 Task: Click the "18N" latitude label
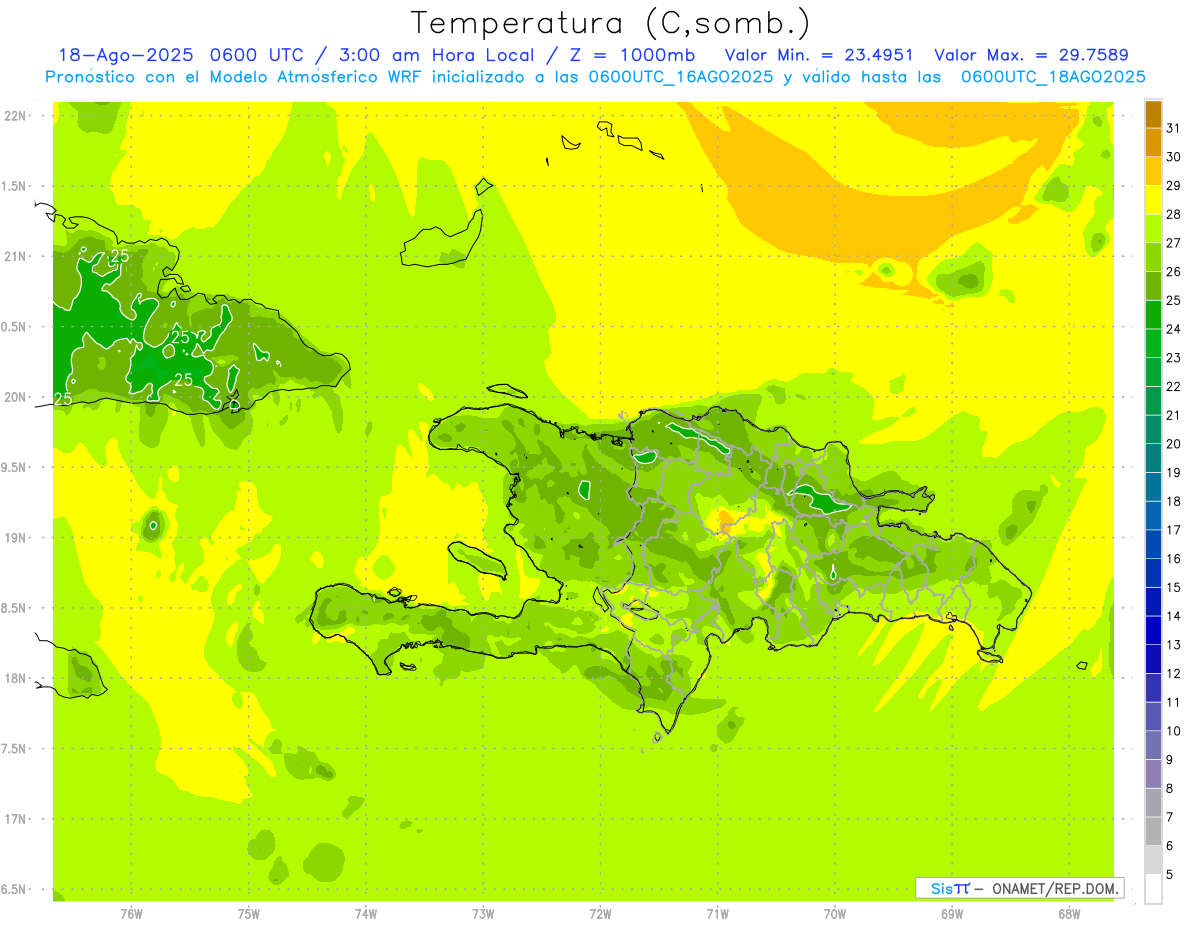[15, 679]
